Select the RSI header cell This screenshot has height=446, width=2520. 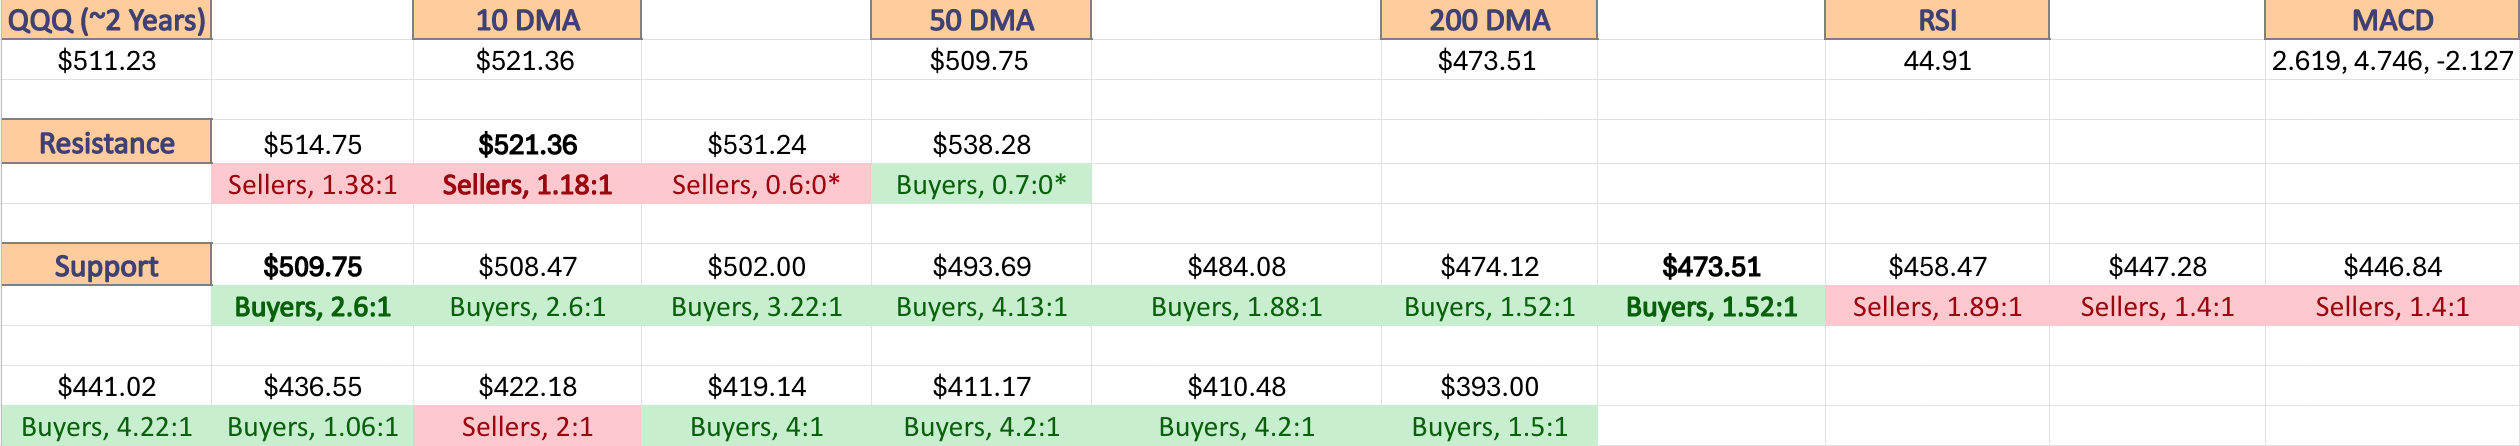tap(1937, 20)
